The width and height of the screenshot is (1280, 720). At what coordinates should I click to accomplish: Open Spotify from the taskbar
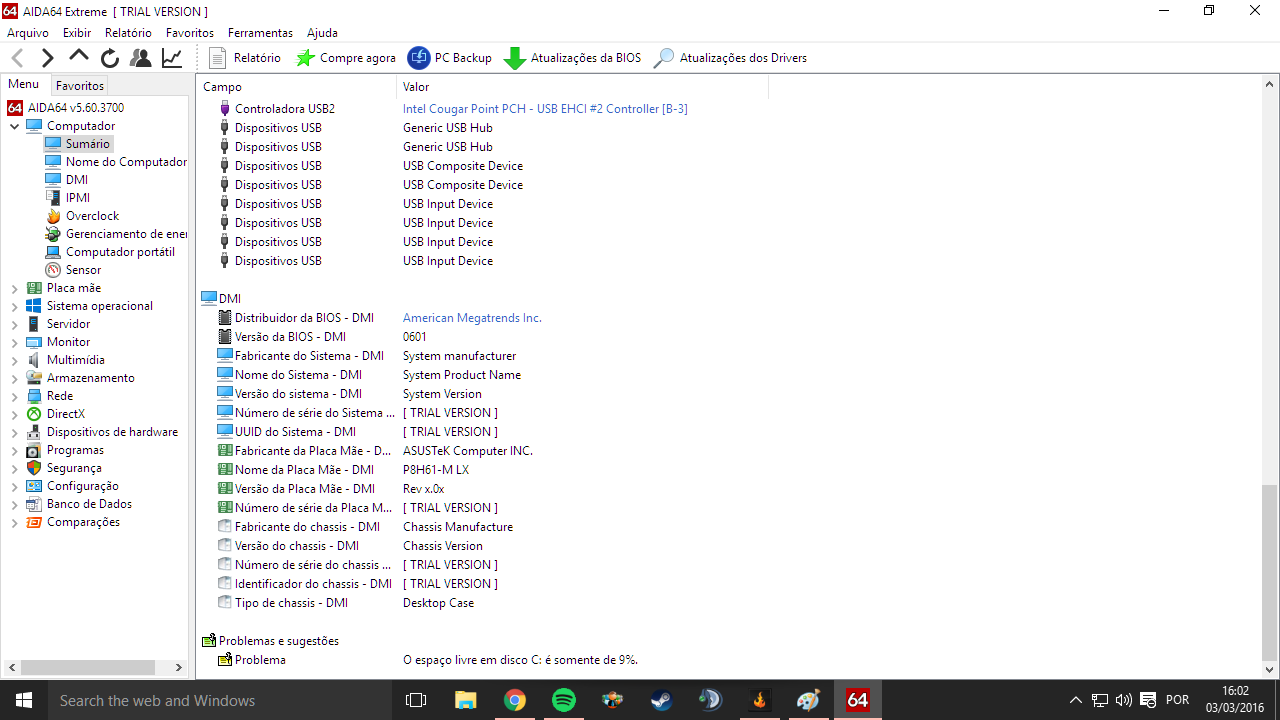point(563,700)
